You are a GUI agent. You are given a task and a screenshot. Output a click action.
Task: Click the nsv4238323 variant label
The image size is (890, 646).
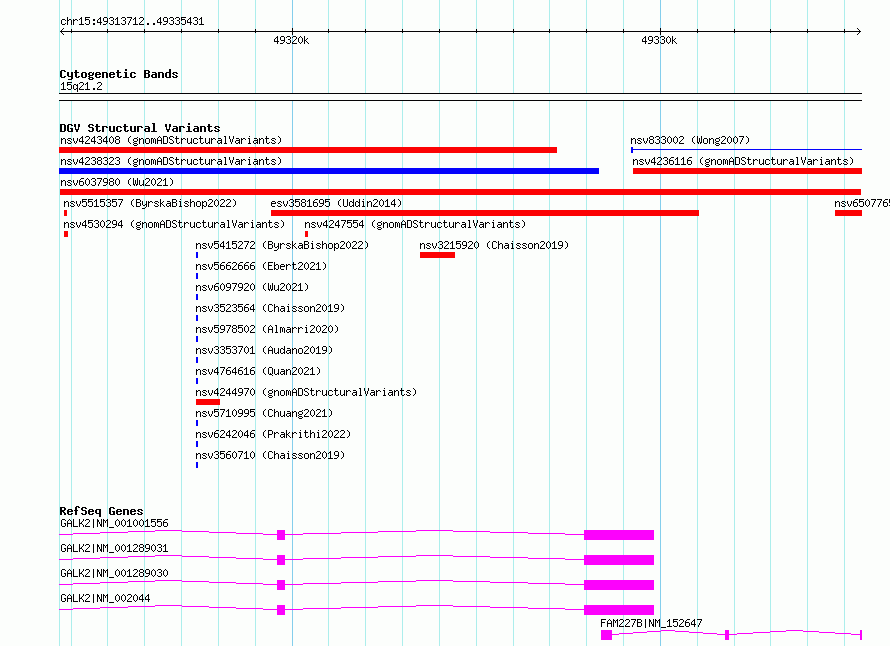[x=171, y=161]
